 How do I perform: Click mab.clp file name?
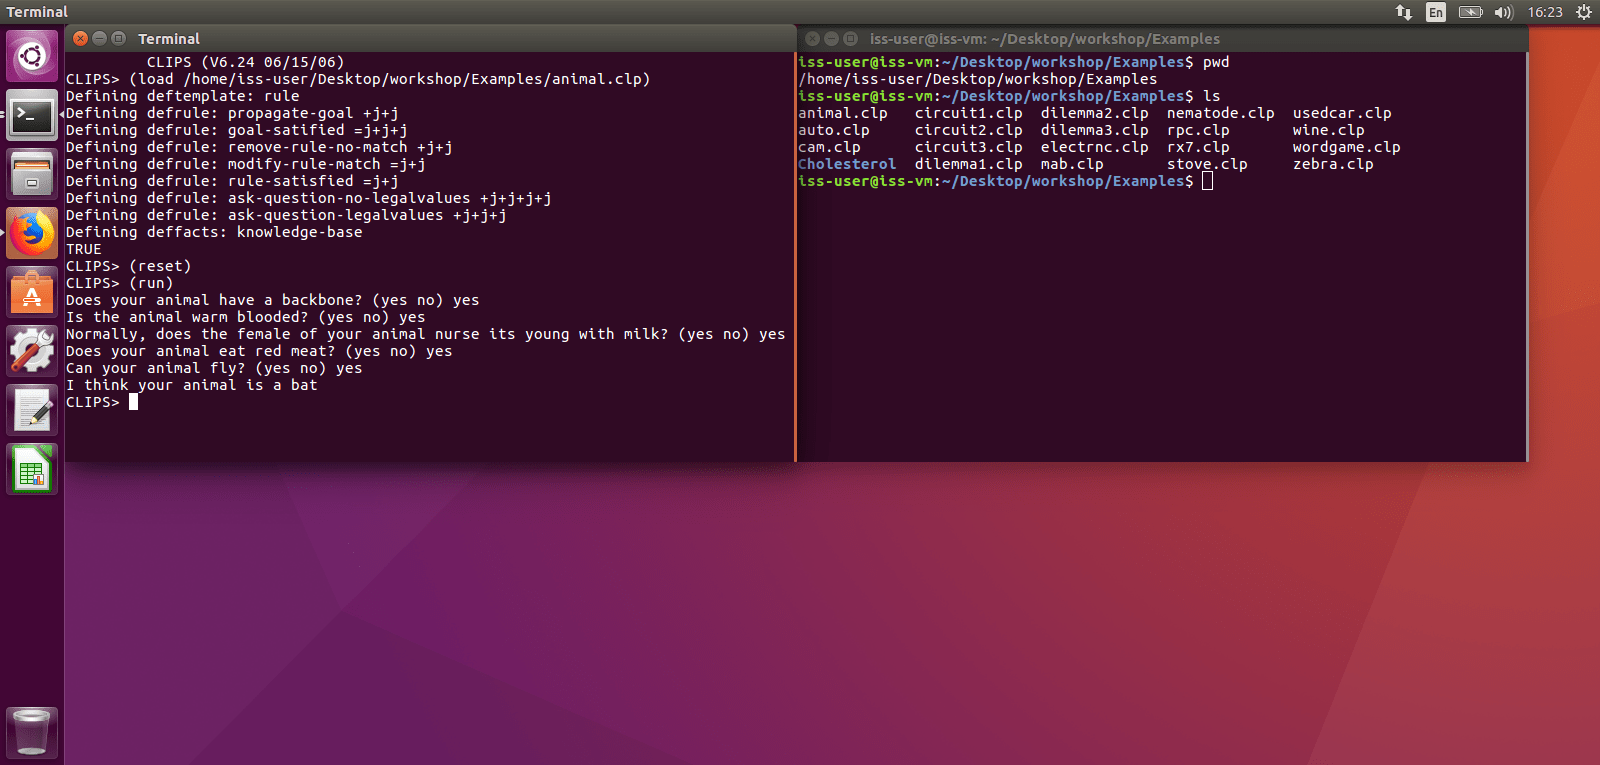click(x=1072, y=164)
